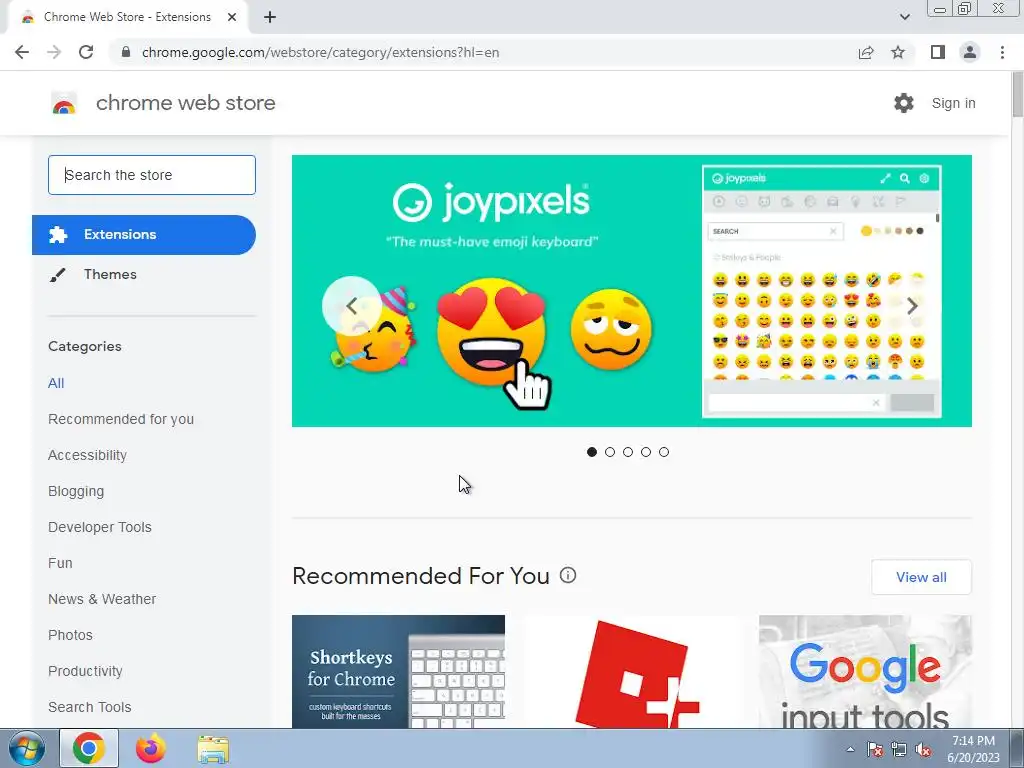
Task: Click the page vertical scrollbar thumb
Action: pos(1017,95)
